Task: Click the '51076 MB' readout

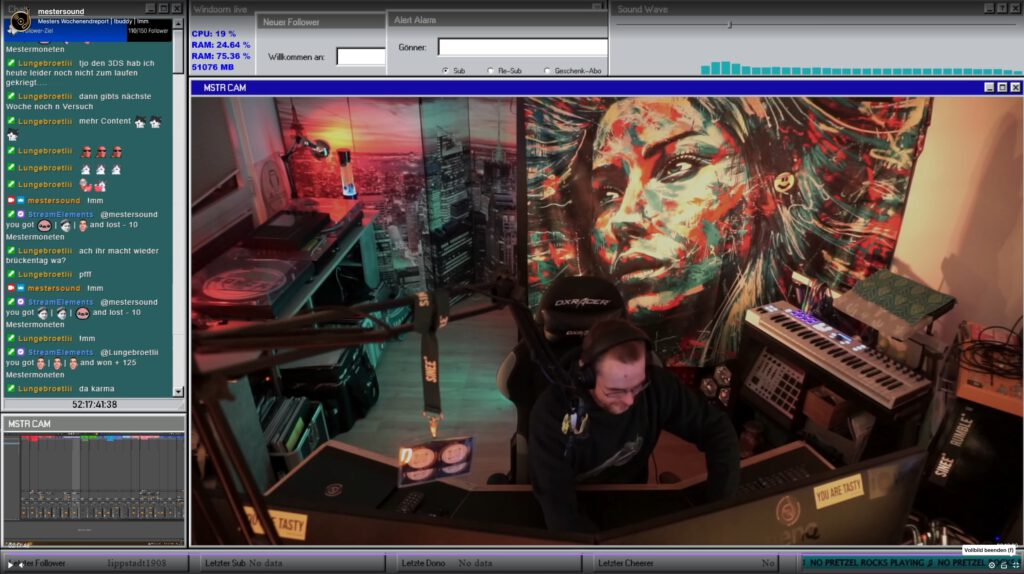Action: pos(213,67)
